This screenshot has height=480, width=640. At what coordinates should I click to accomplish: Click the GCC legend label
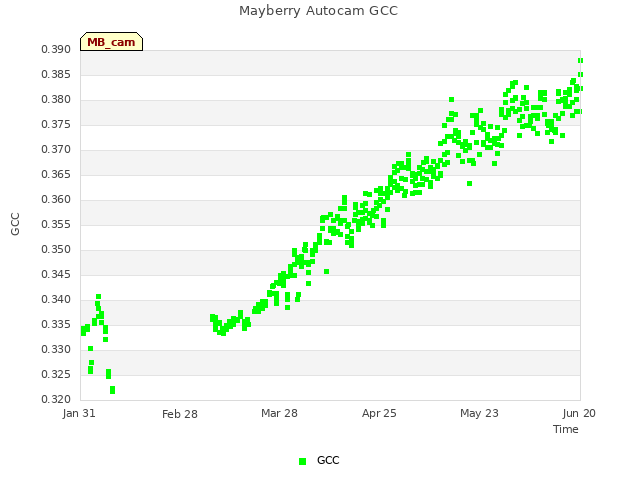pos(328,460)
